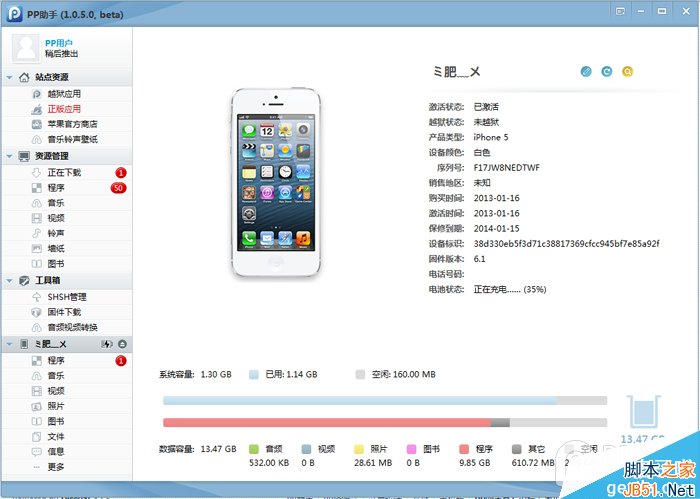This screenshot has height=499, width=700.
Task: Click the iPhone 5 device image
Action: (276, 182)
